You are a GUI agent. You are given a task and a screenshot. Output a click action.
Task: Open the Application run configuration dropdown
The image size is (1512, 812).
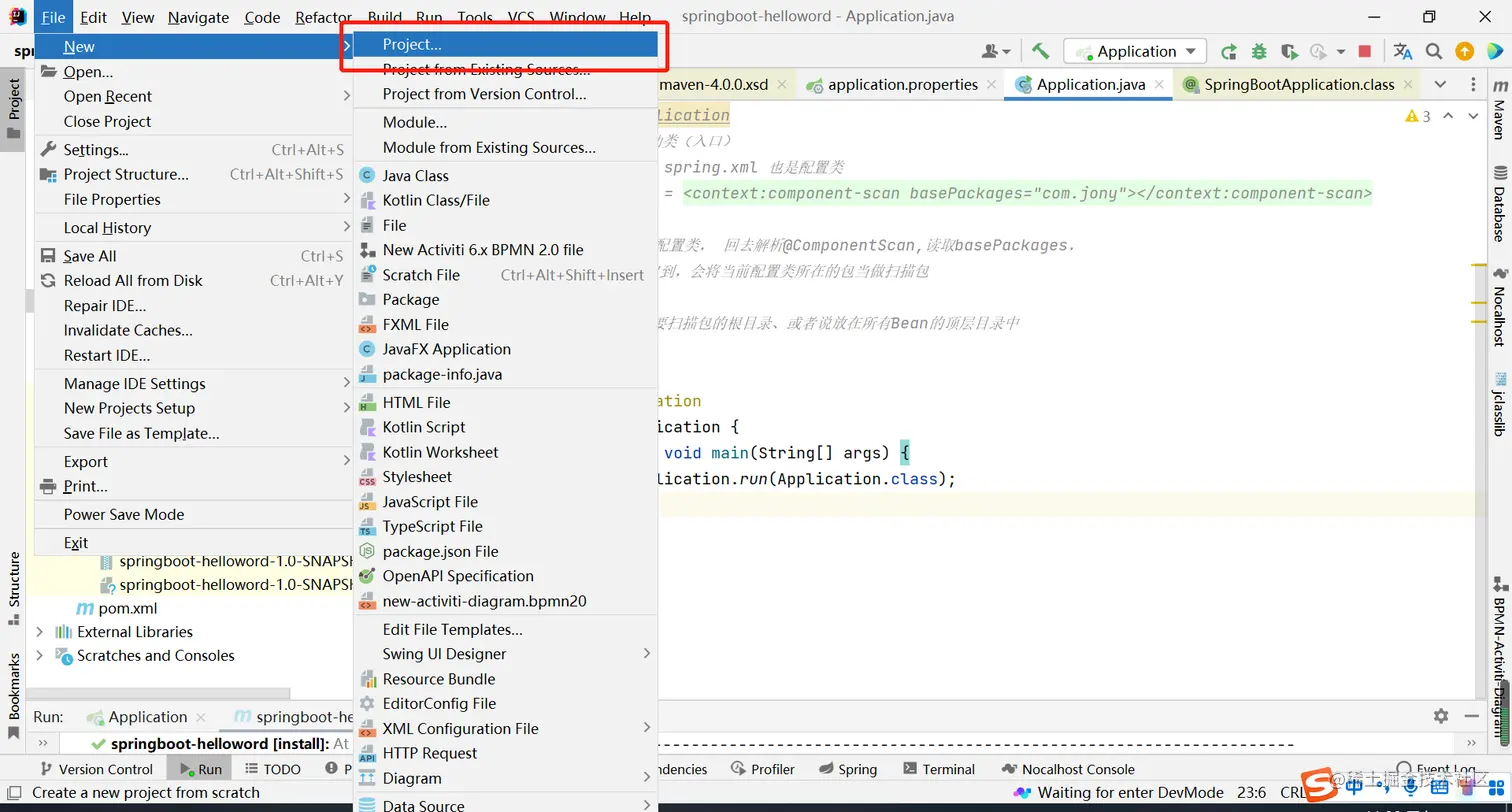(1135, 51)
